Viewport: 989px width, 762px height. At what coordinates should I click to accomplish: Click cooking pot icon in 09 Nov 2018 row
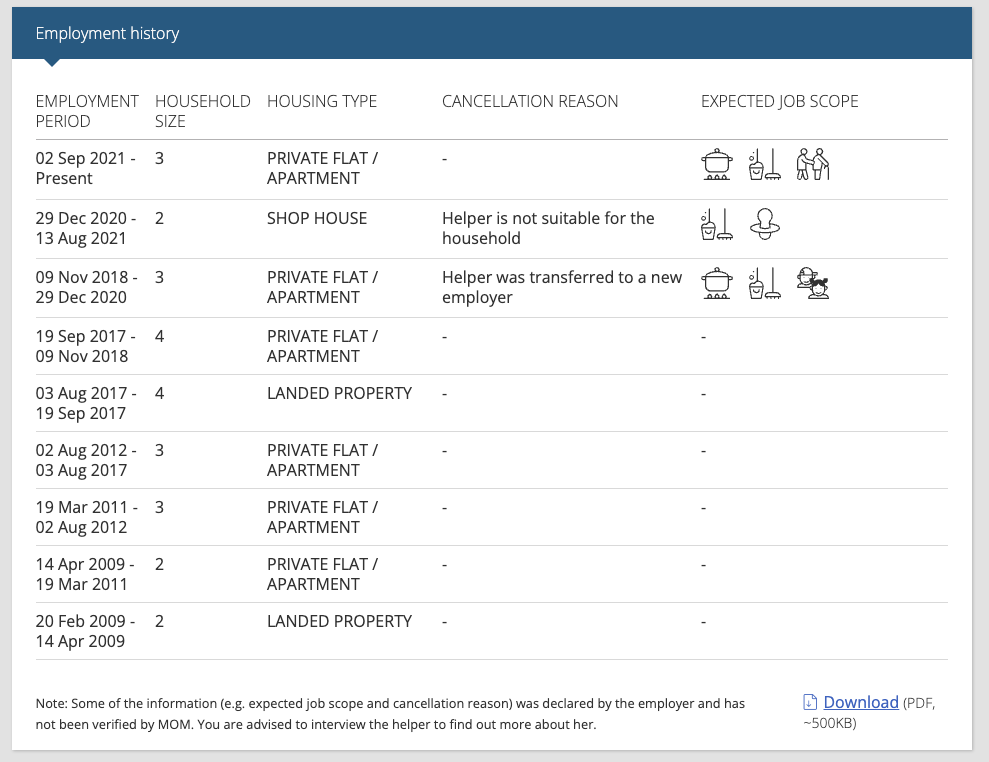pyautogui.click(x=717, y=283)
